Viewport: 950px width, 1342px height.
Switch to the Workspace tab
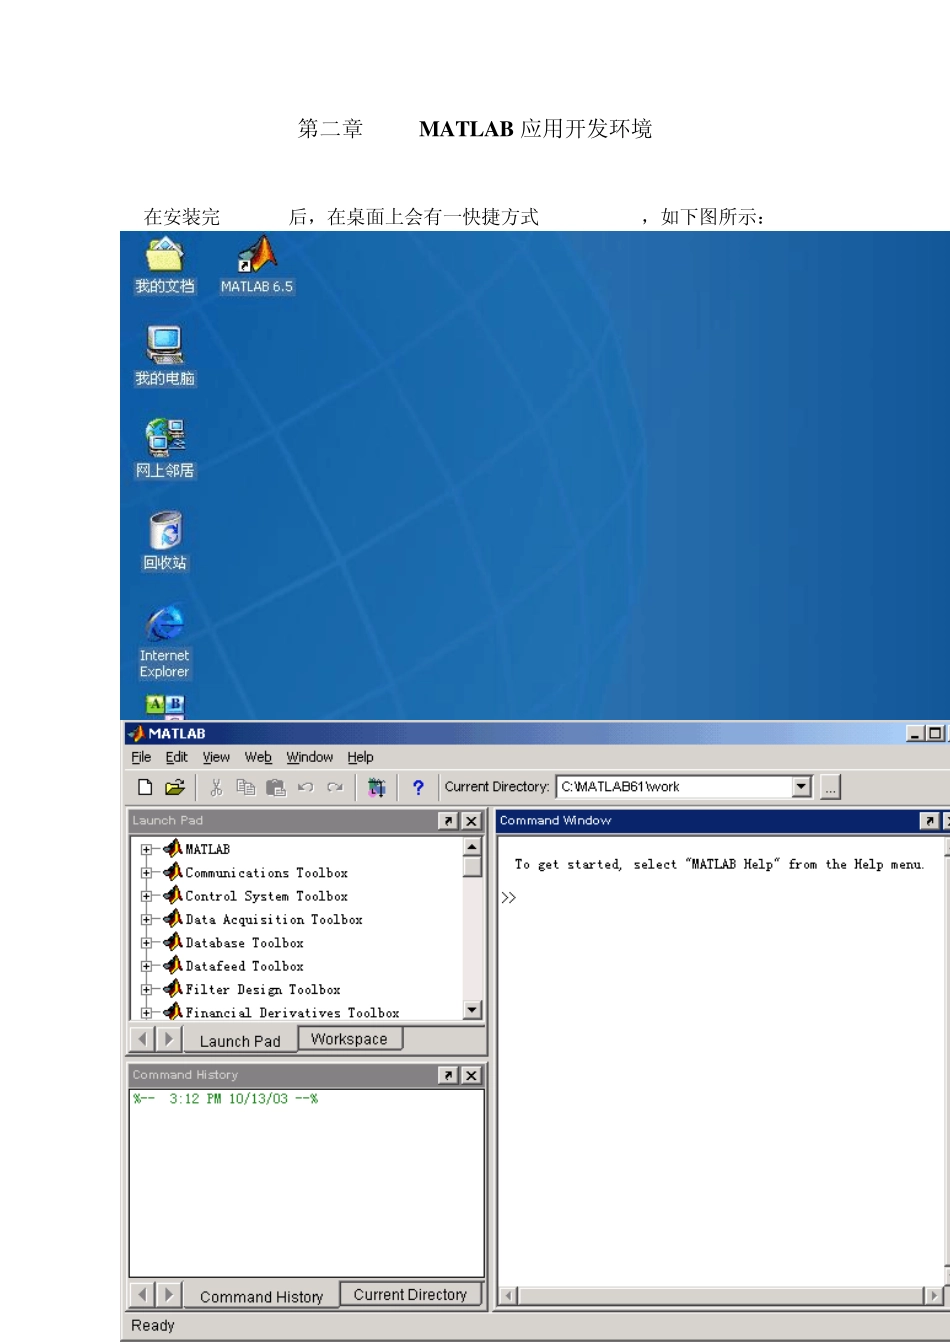pos(349,1039)
